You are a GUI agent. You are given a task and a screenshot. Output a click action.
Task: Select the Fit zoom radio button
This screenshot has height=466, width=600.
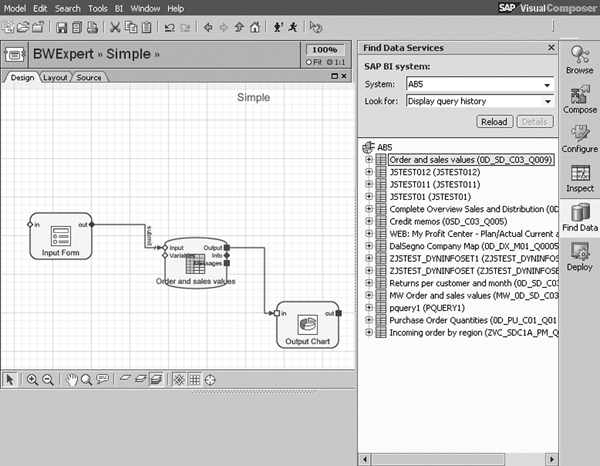tap(309, 61)
